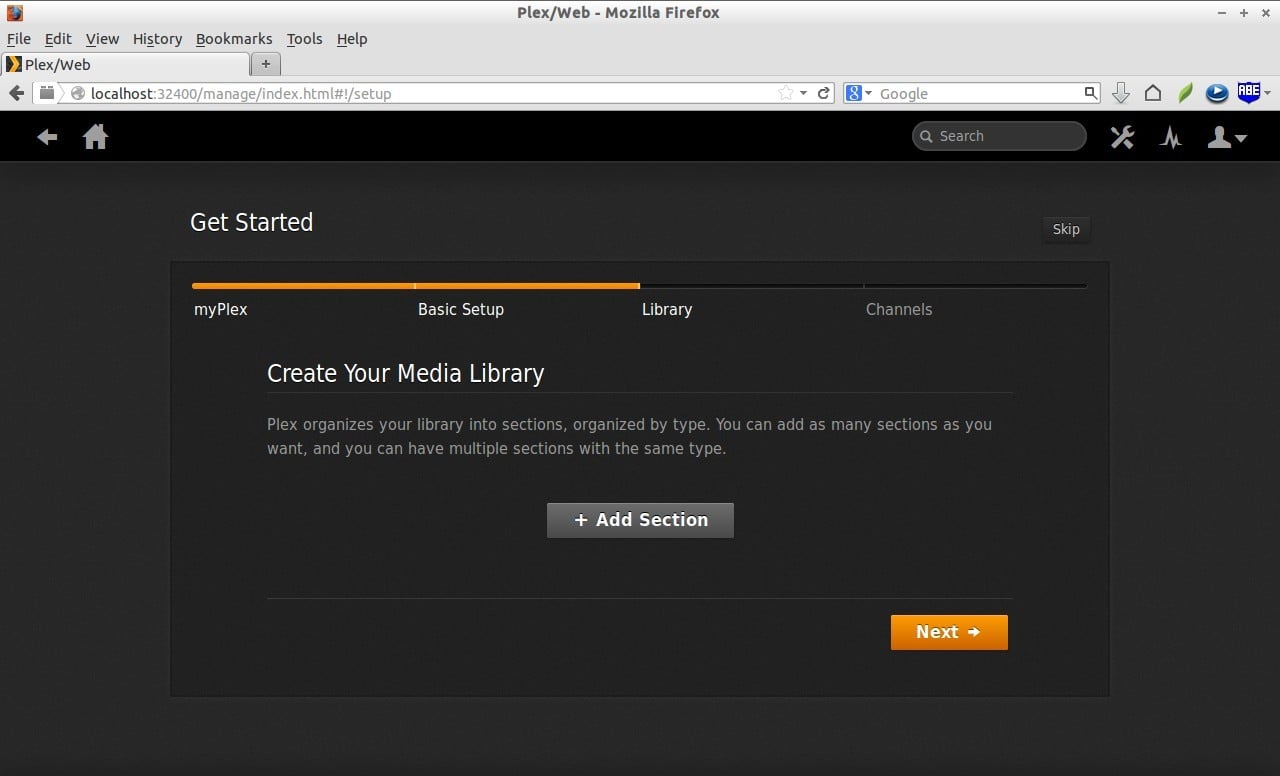Click the Firefox window menu icon

click(x=14, y=13)
